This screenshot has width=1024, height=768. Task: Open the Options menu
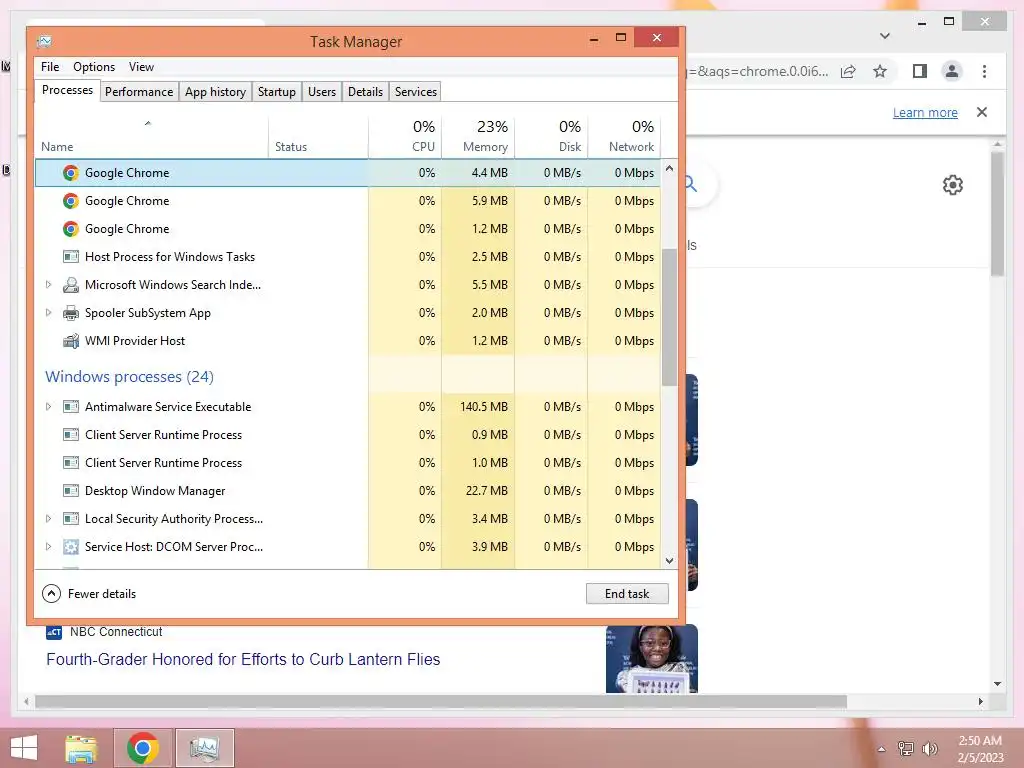tap(93, 67)
